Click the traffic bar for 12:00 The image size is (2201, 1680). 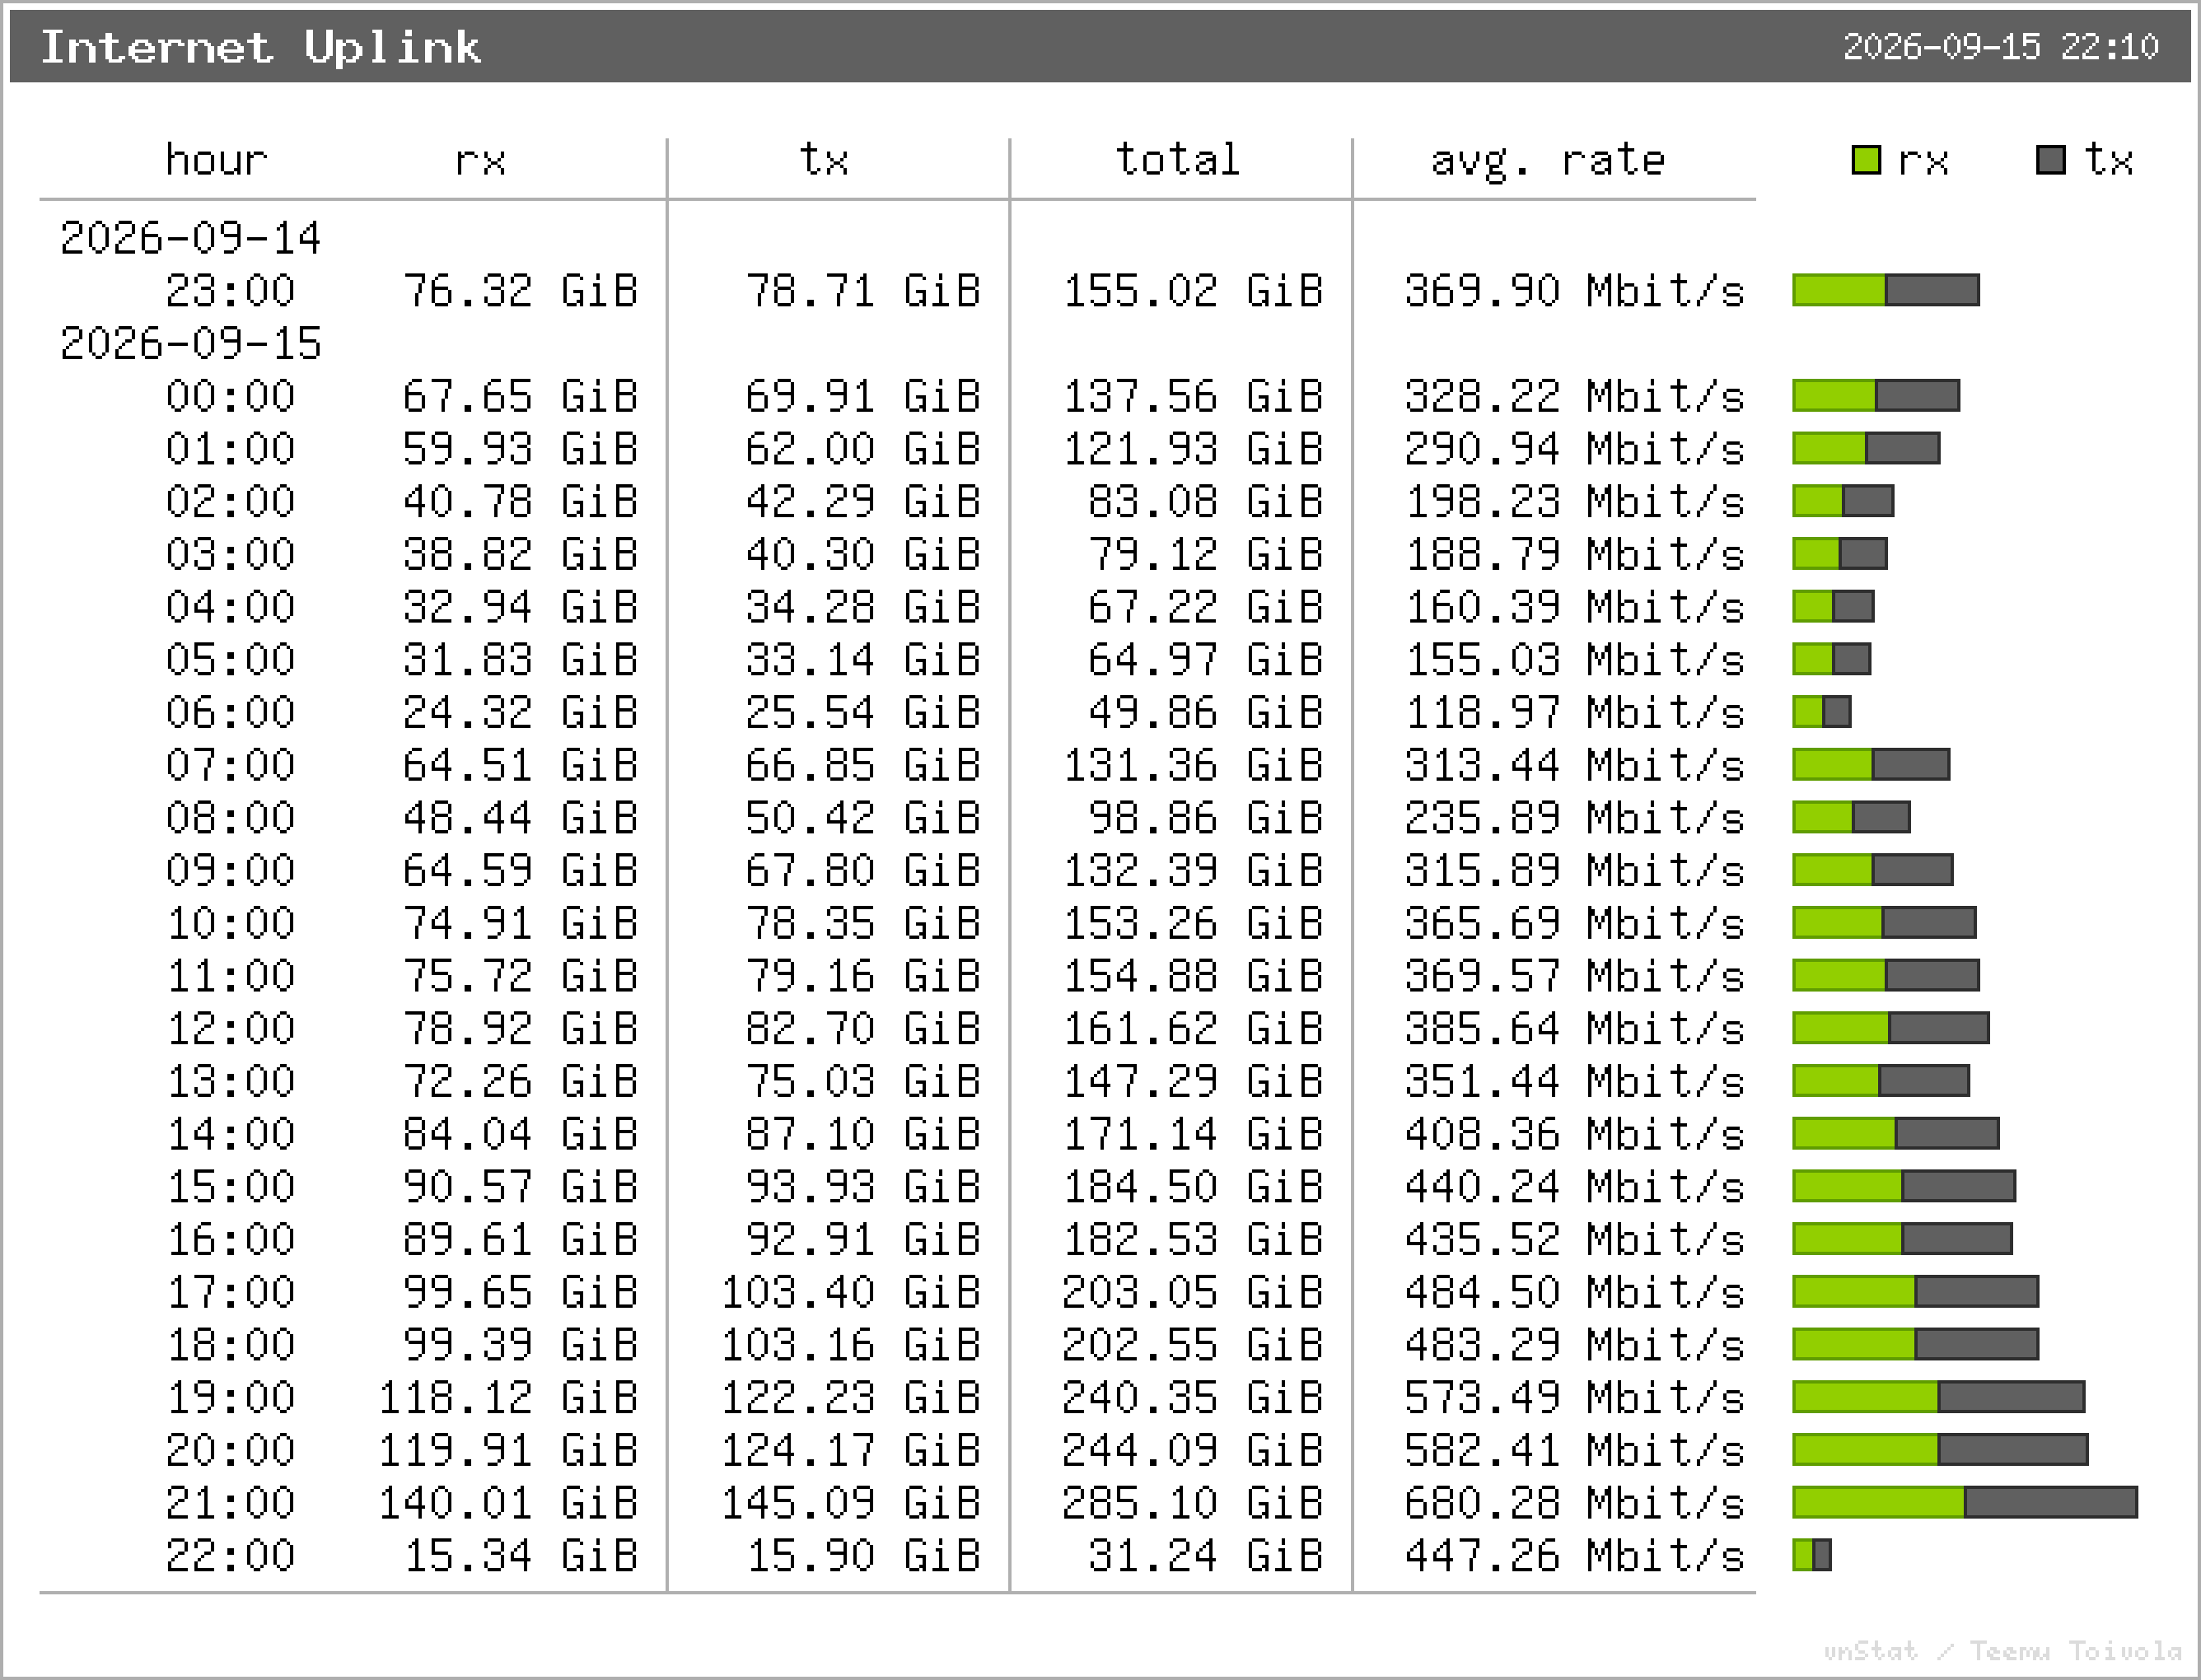[x=1891, y=1028]
